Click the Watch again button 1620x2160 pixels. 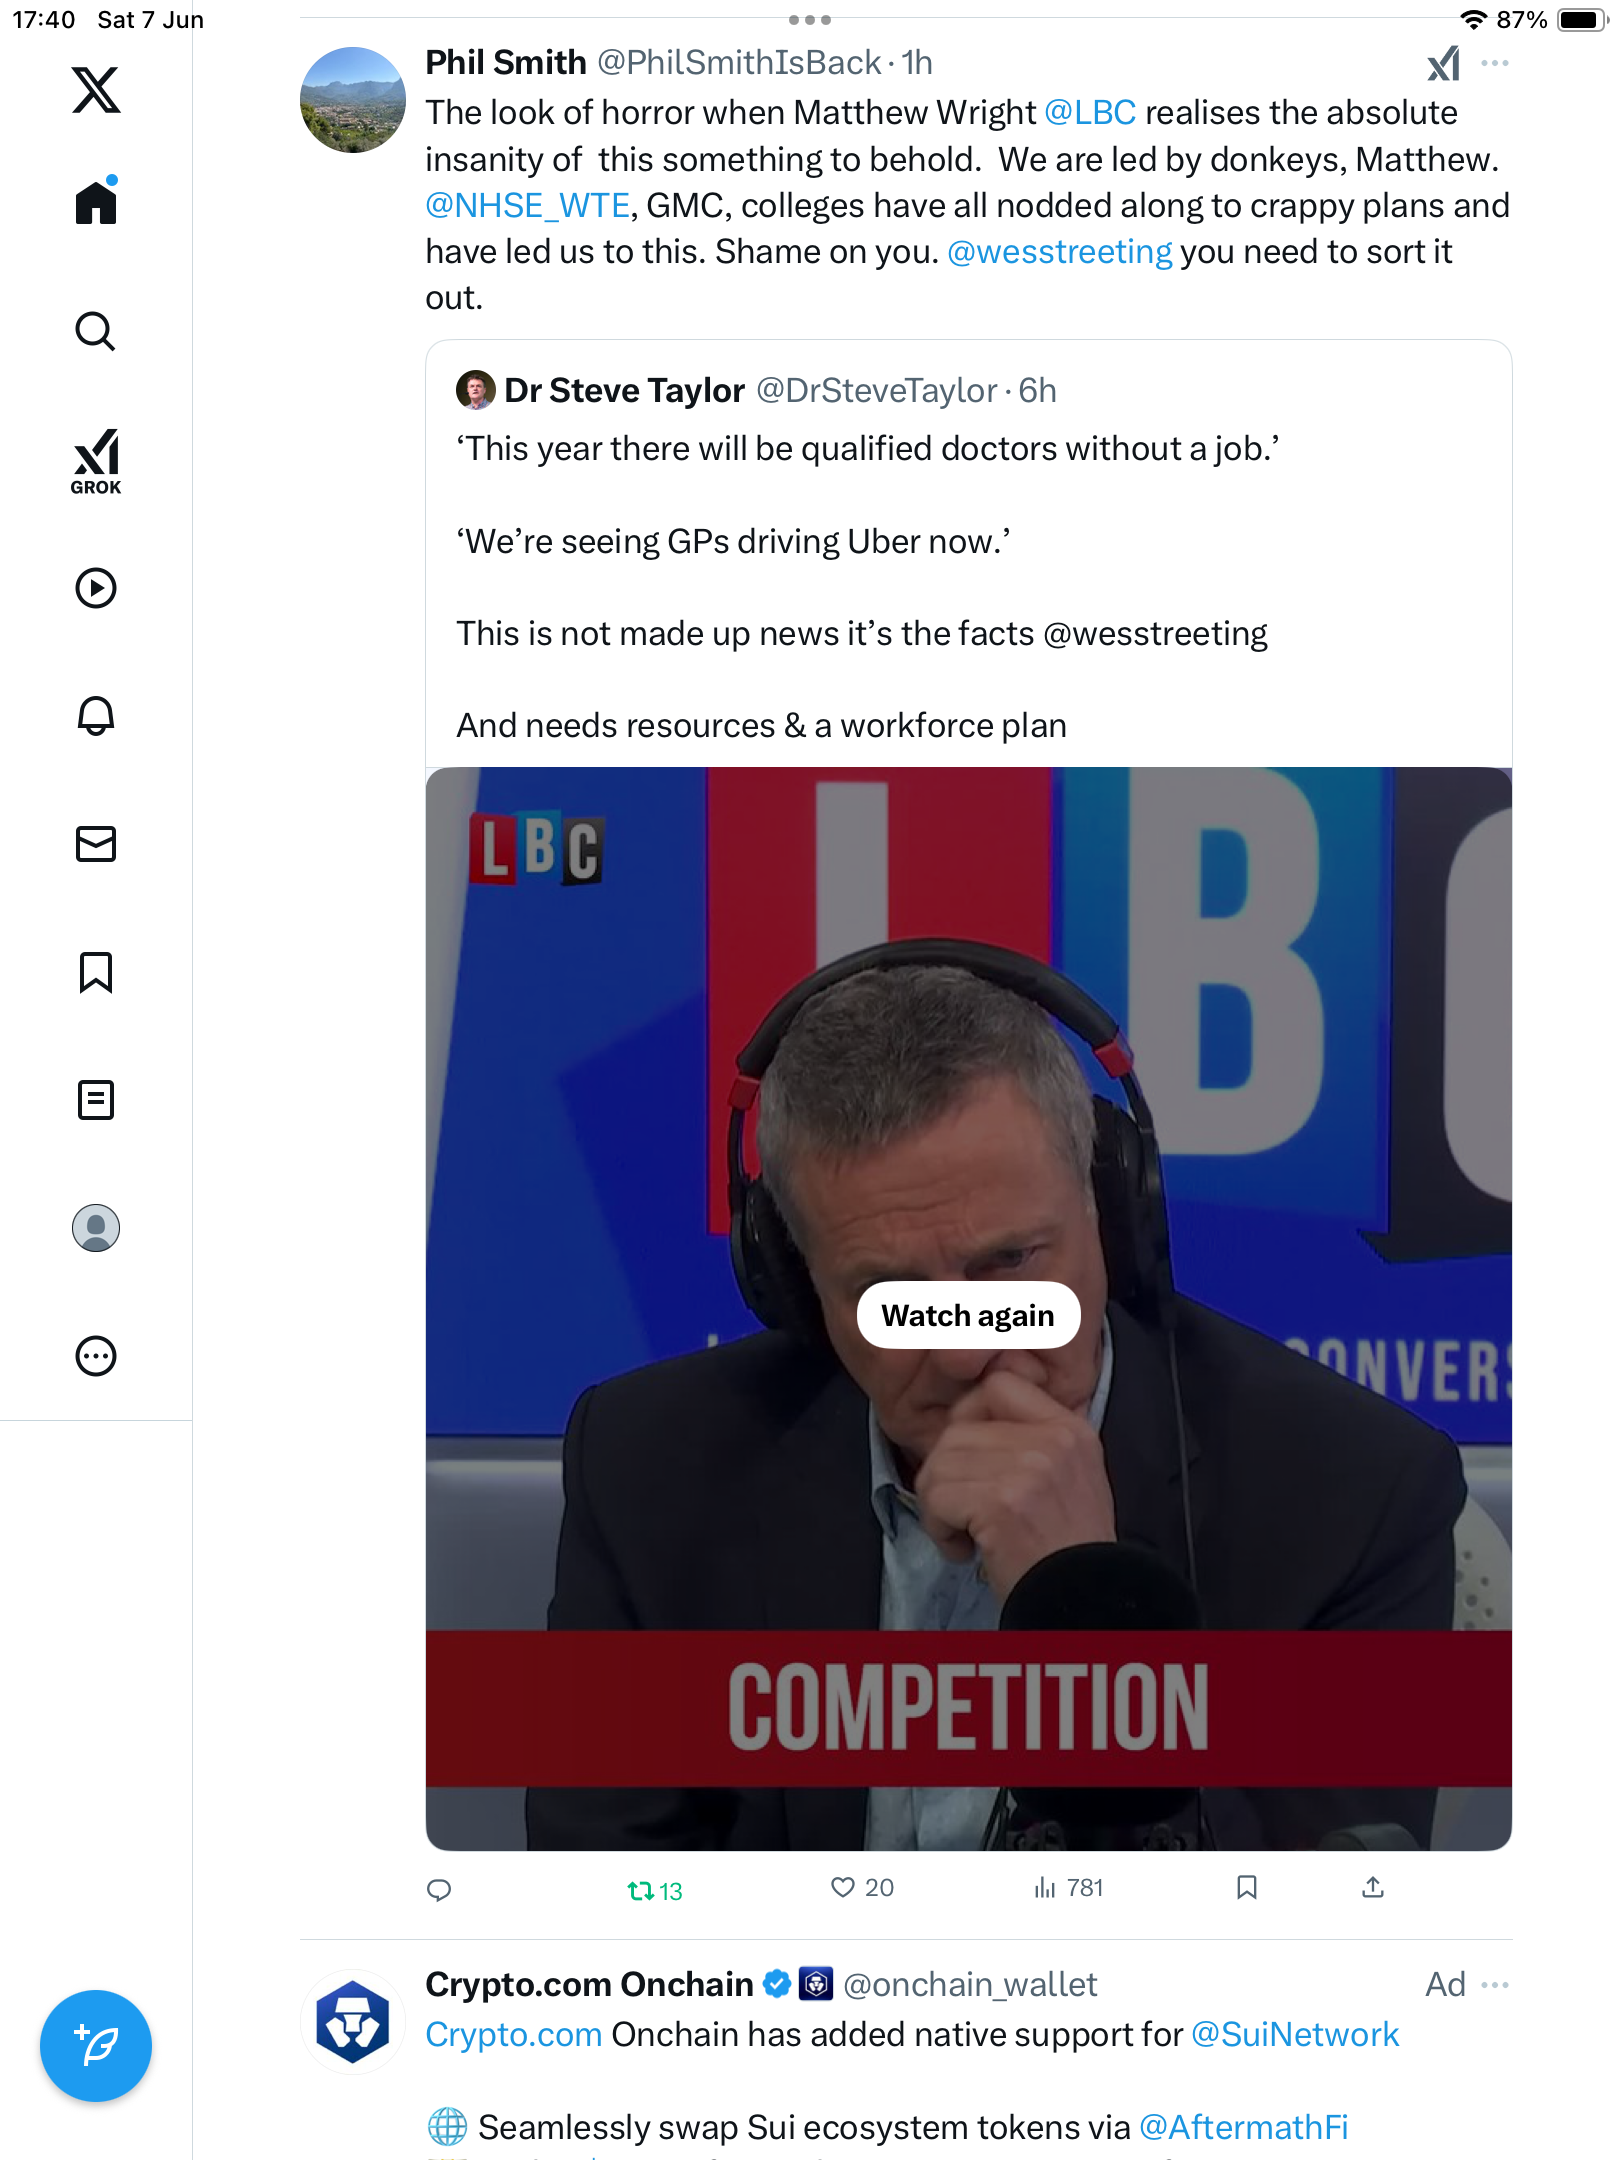click(x=968, y=1315)
